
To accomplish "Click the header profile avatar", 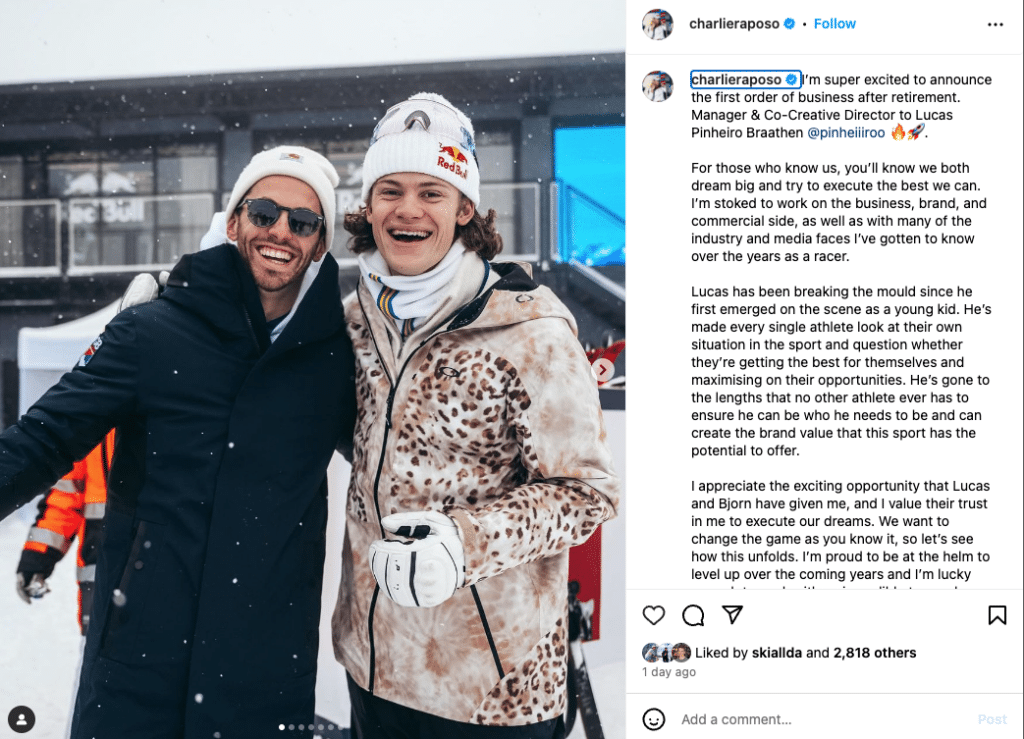I will coord(658,24).
